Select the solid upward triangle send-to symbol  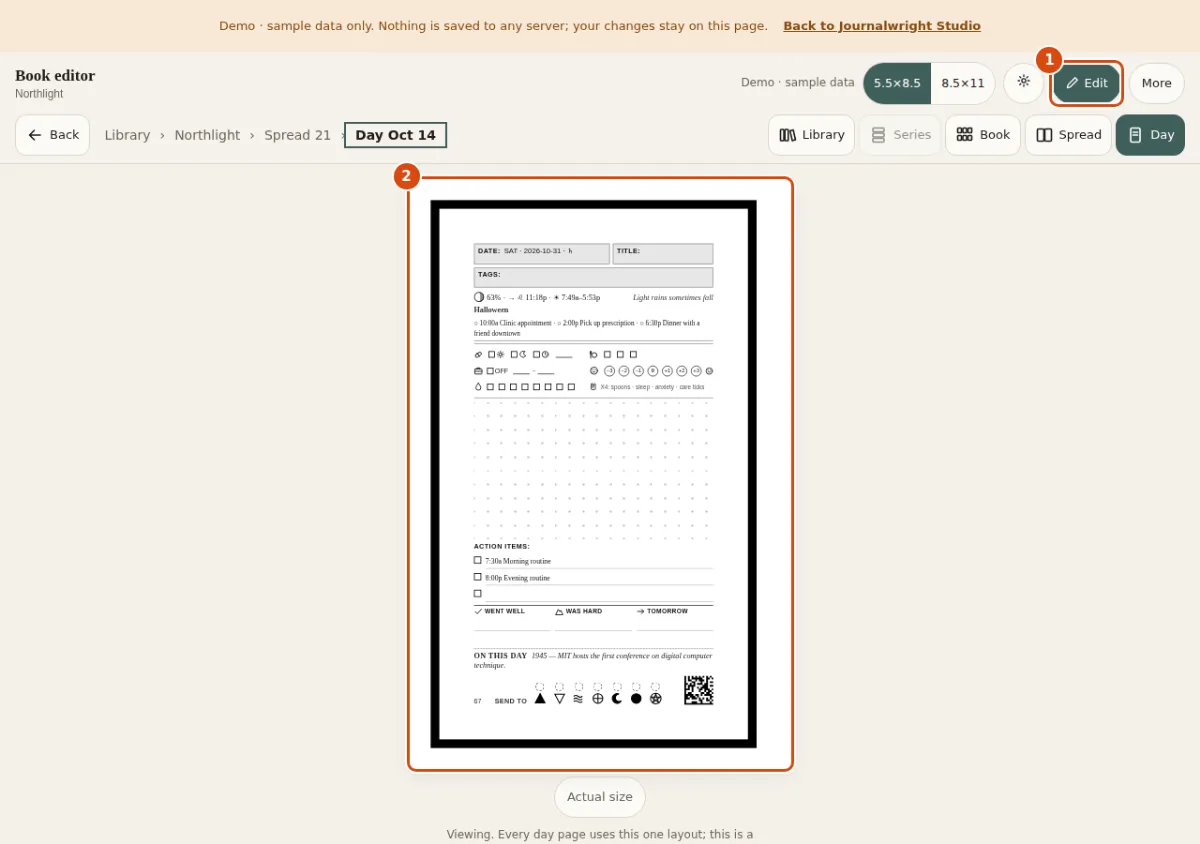click(x=540, y=698)
